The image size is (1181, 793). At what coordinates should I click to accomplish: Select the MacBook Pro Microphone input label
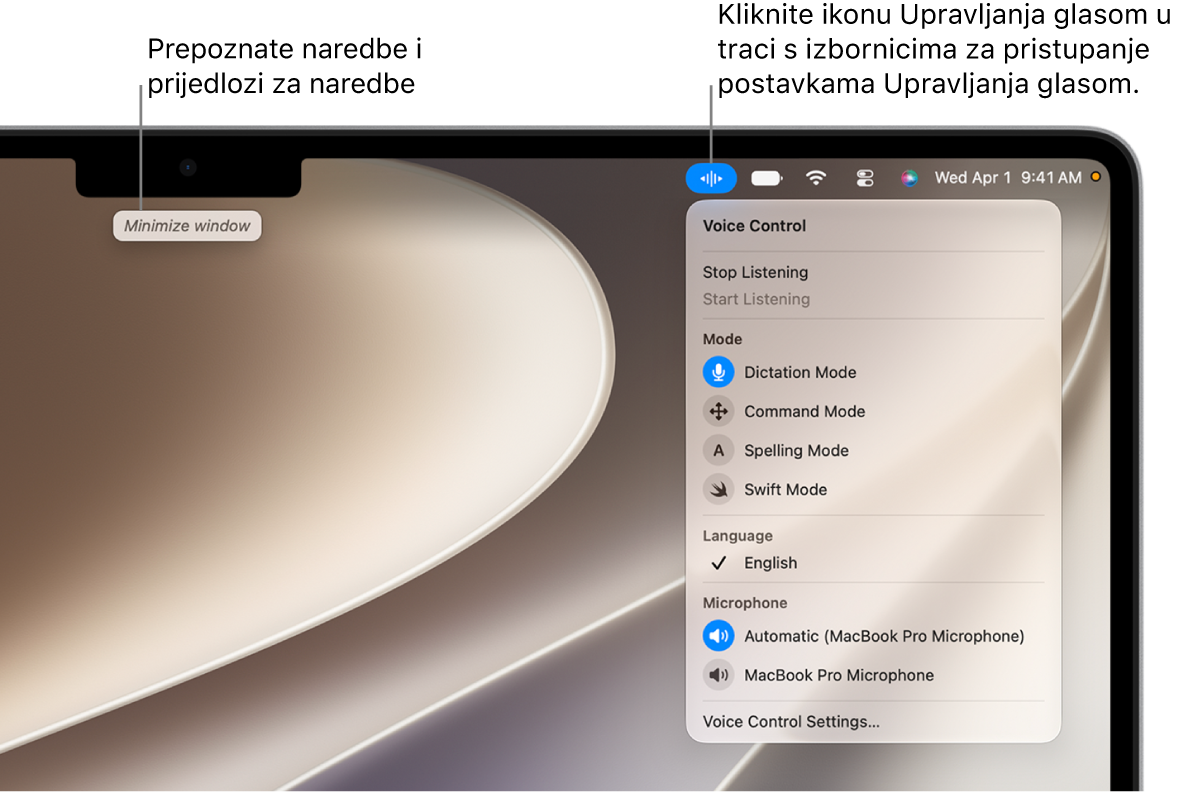tap(839, 676)
